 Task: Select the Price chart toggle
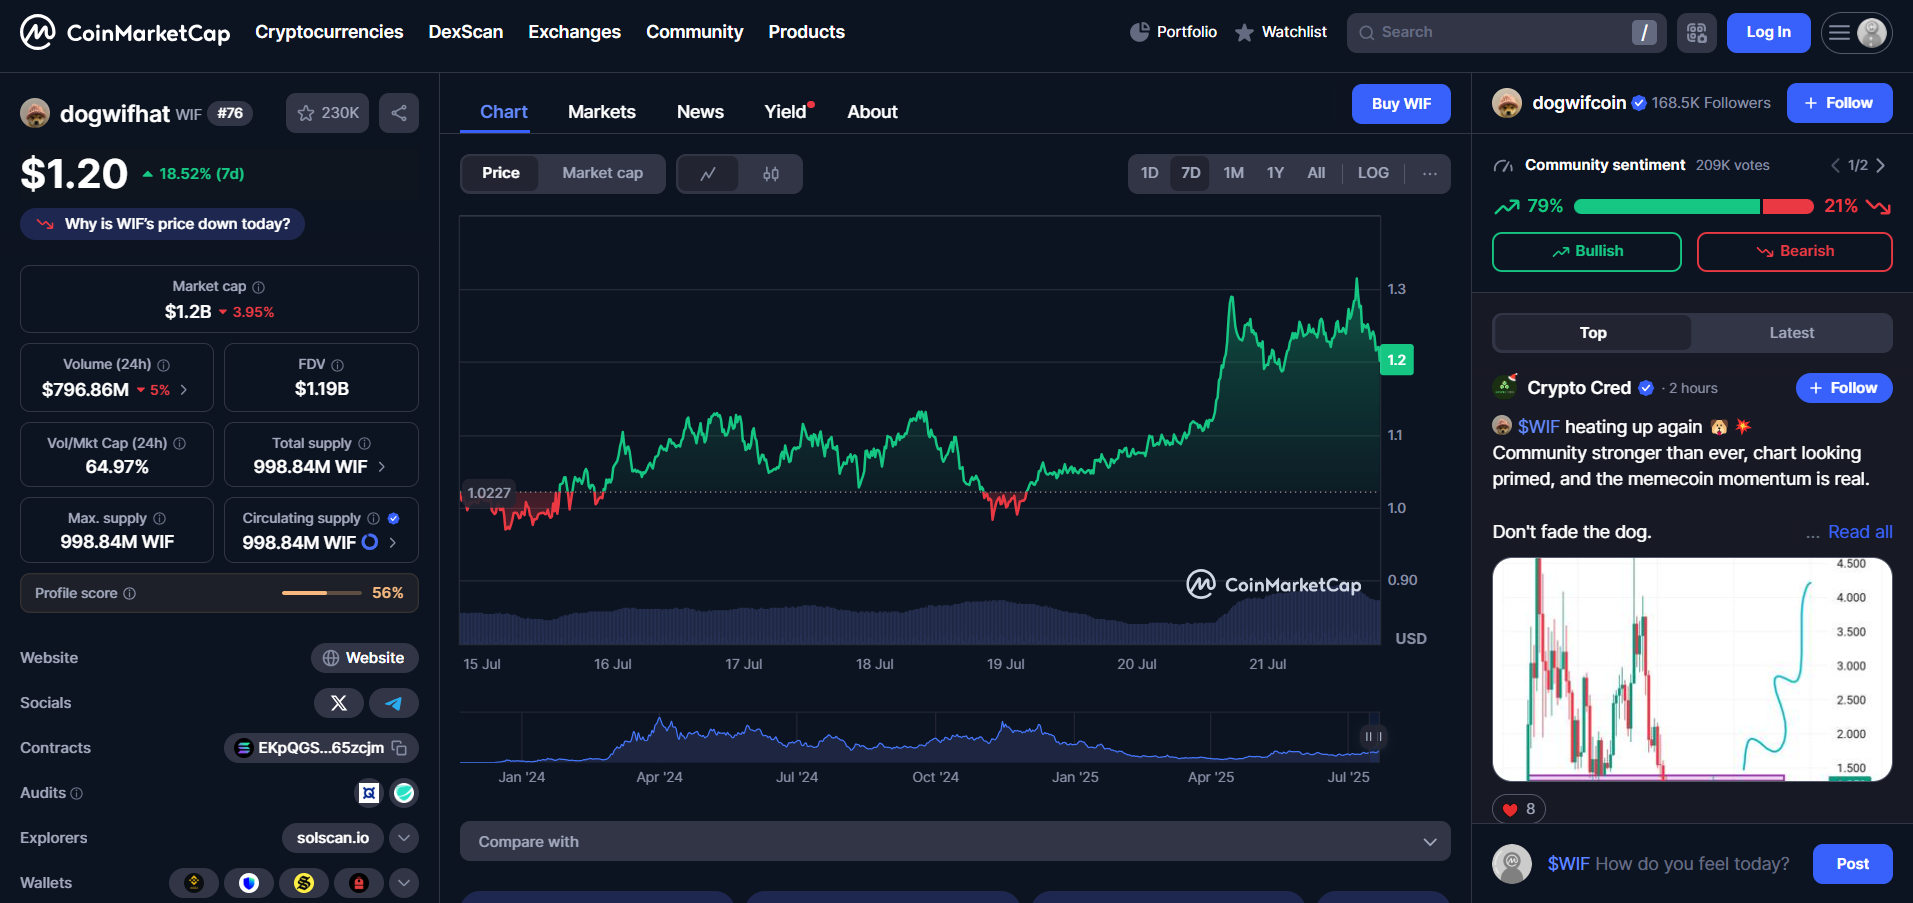(x=501, y=174)
